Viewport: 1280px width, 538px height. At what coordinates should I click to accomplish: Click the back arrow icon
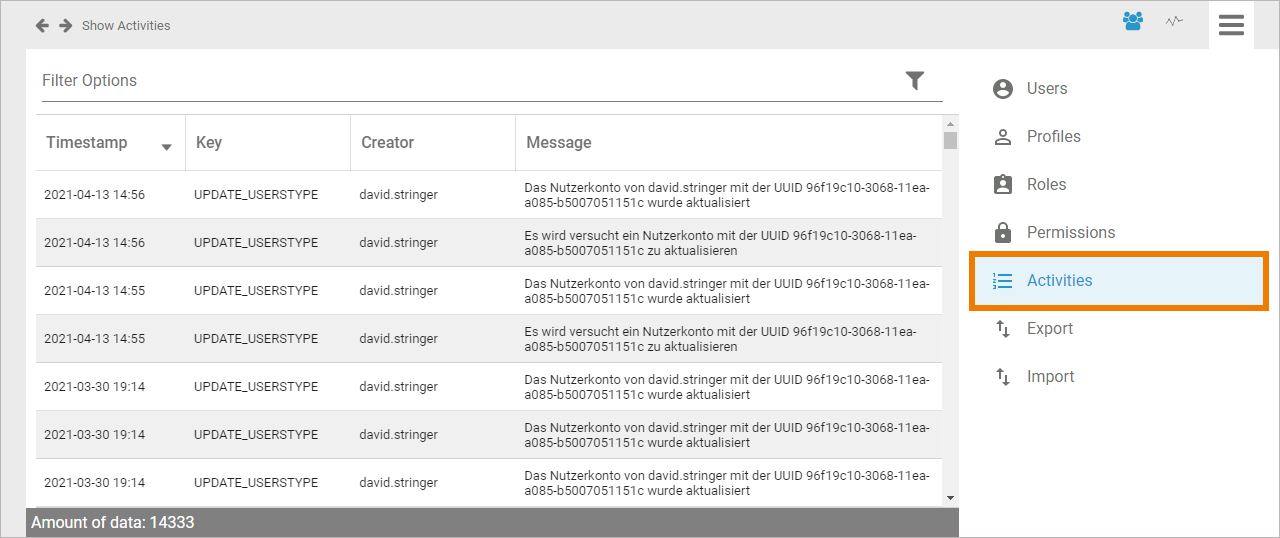[42, 25]
